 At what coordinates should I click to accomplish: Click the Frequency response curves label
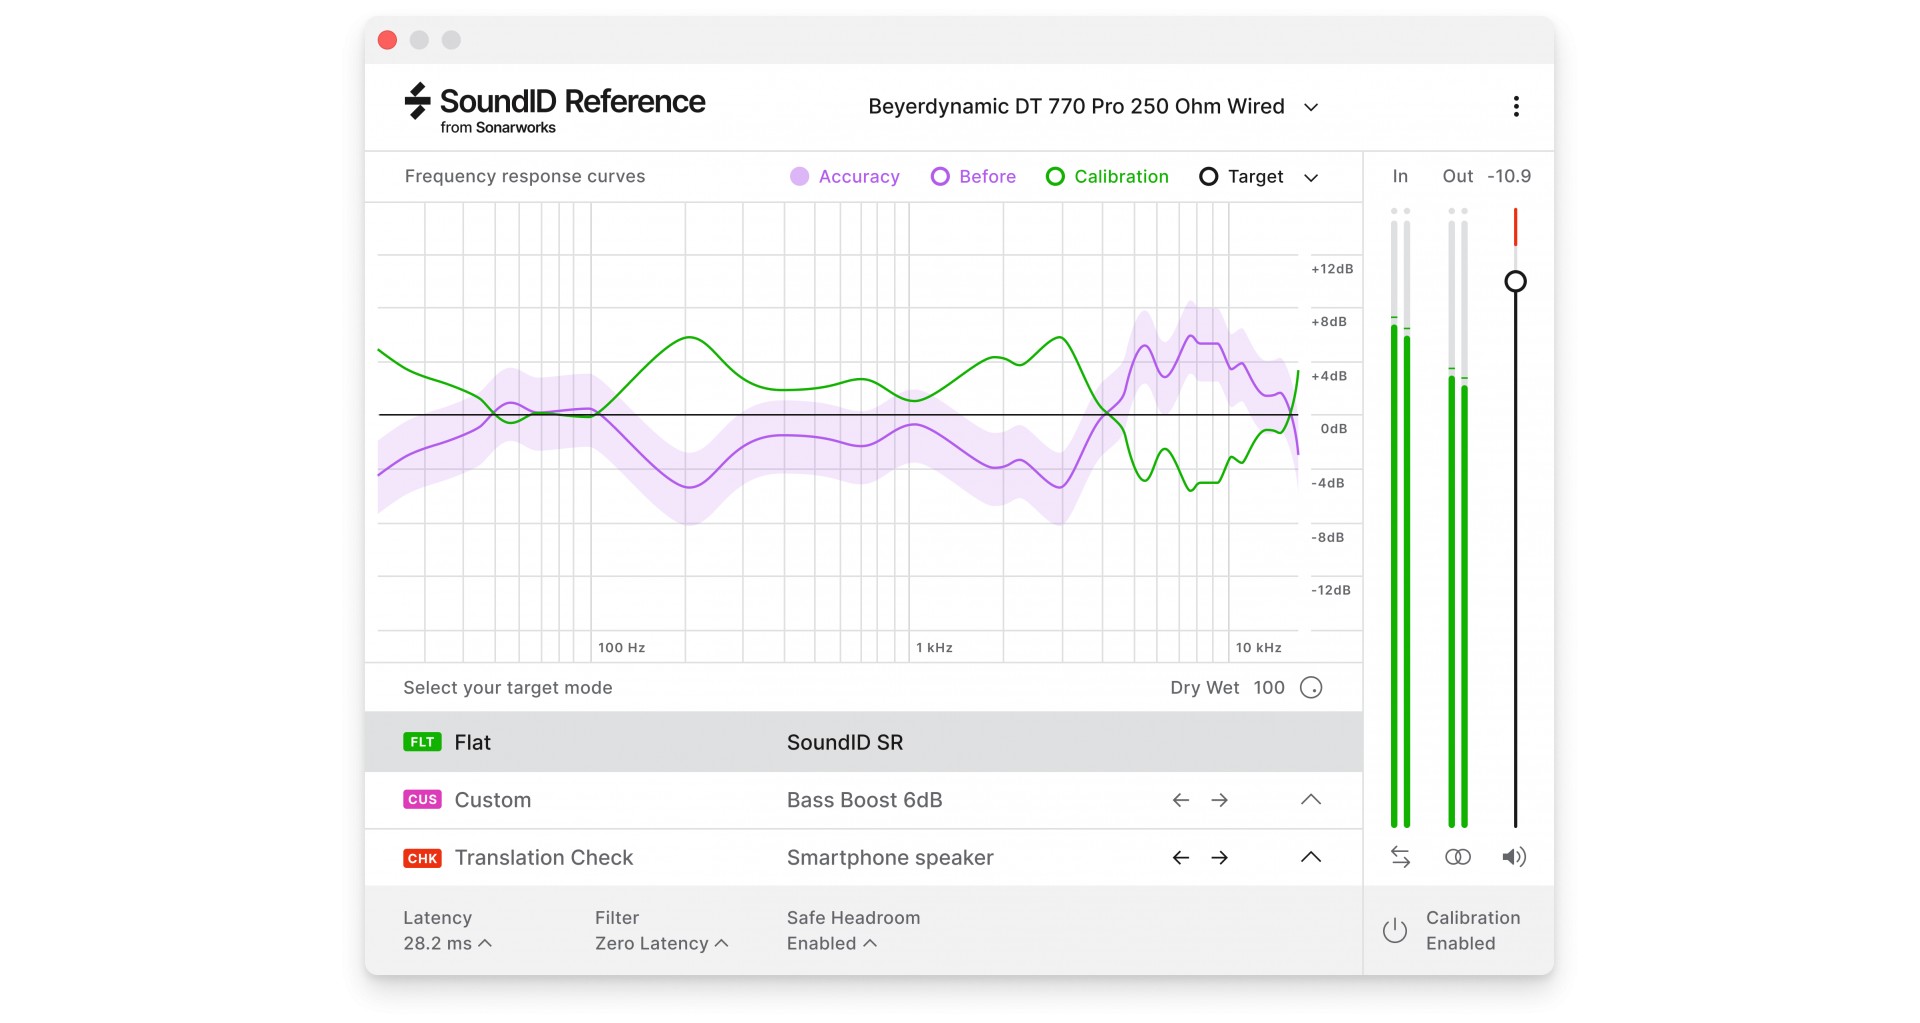pos(525,177)
